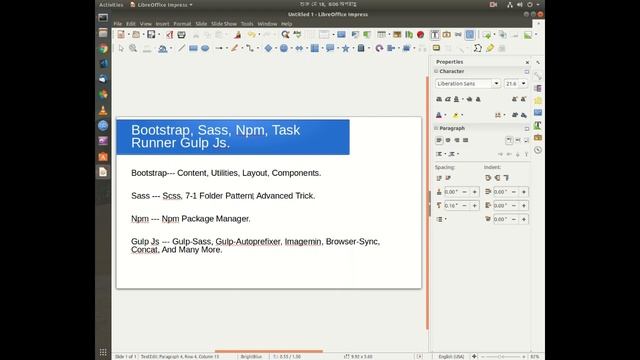The height and width of the screenshot is (360, 640).
Task: Insert a star shape
Action: (x=345, y=48)
